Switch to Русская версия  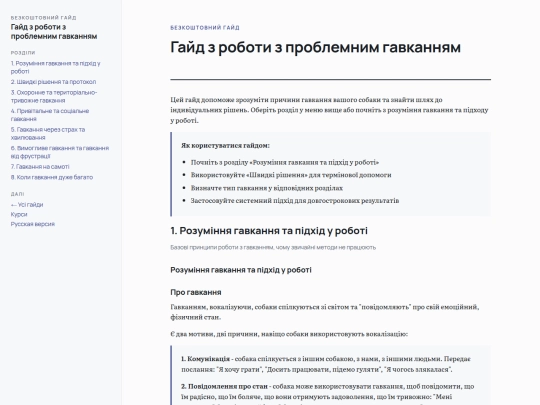click(33, 224)
